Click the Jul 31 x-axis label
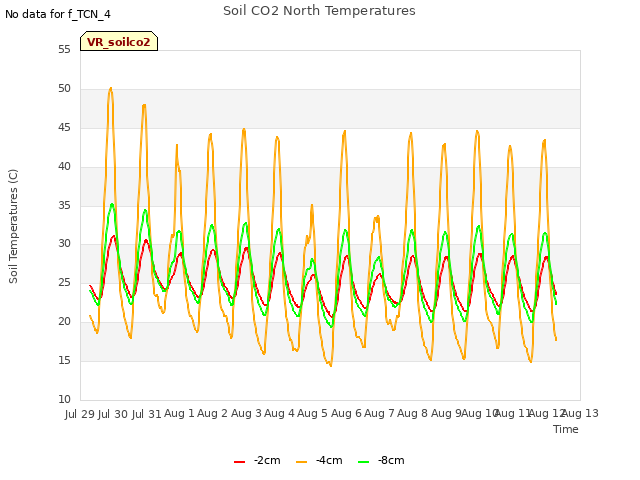This screenshot has width=640, height=480. pos(147,414)
